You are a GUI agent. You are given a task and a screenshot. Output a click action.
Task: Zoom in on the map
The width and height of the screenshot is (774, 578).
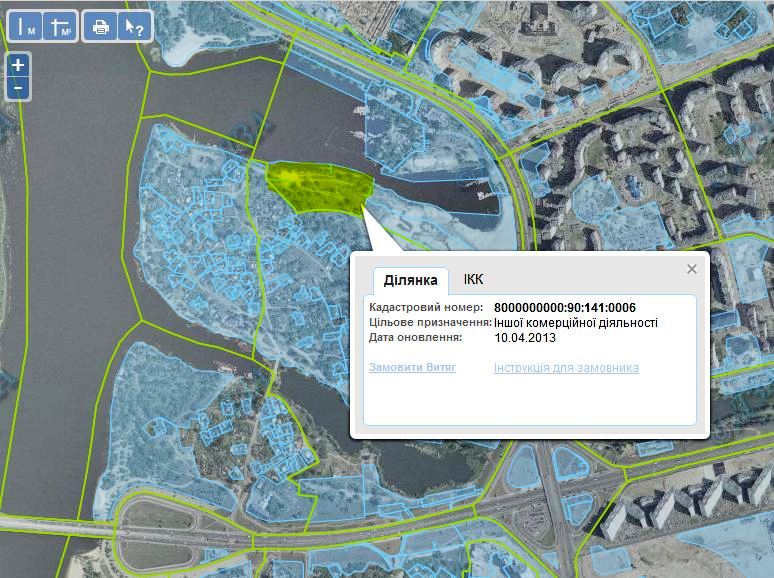click(x=18, y=65)
